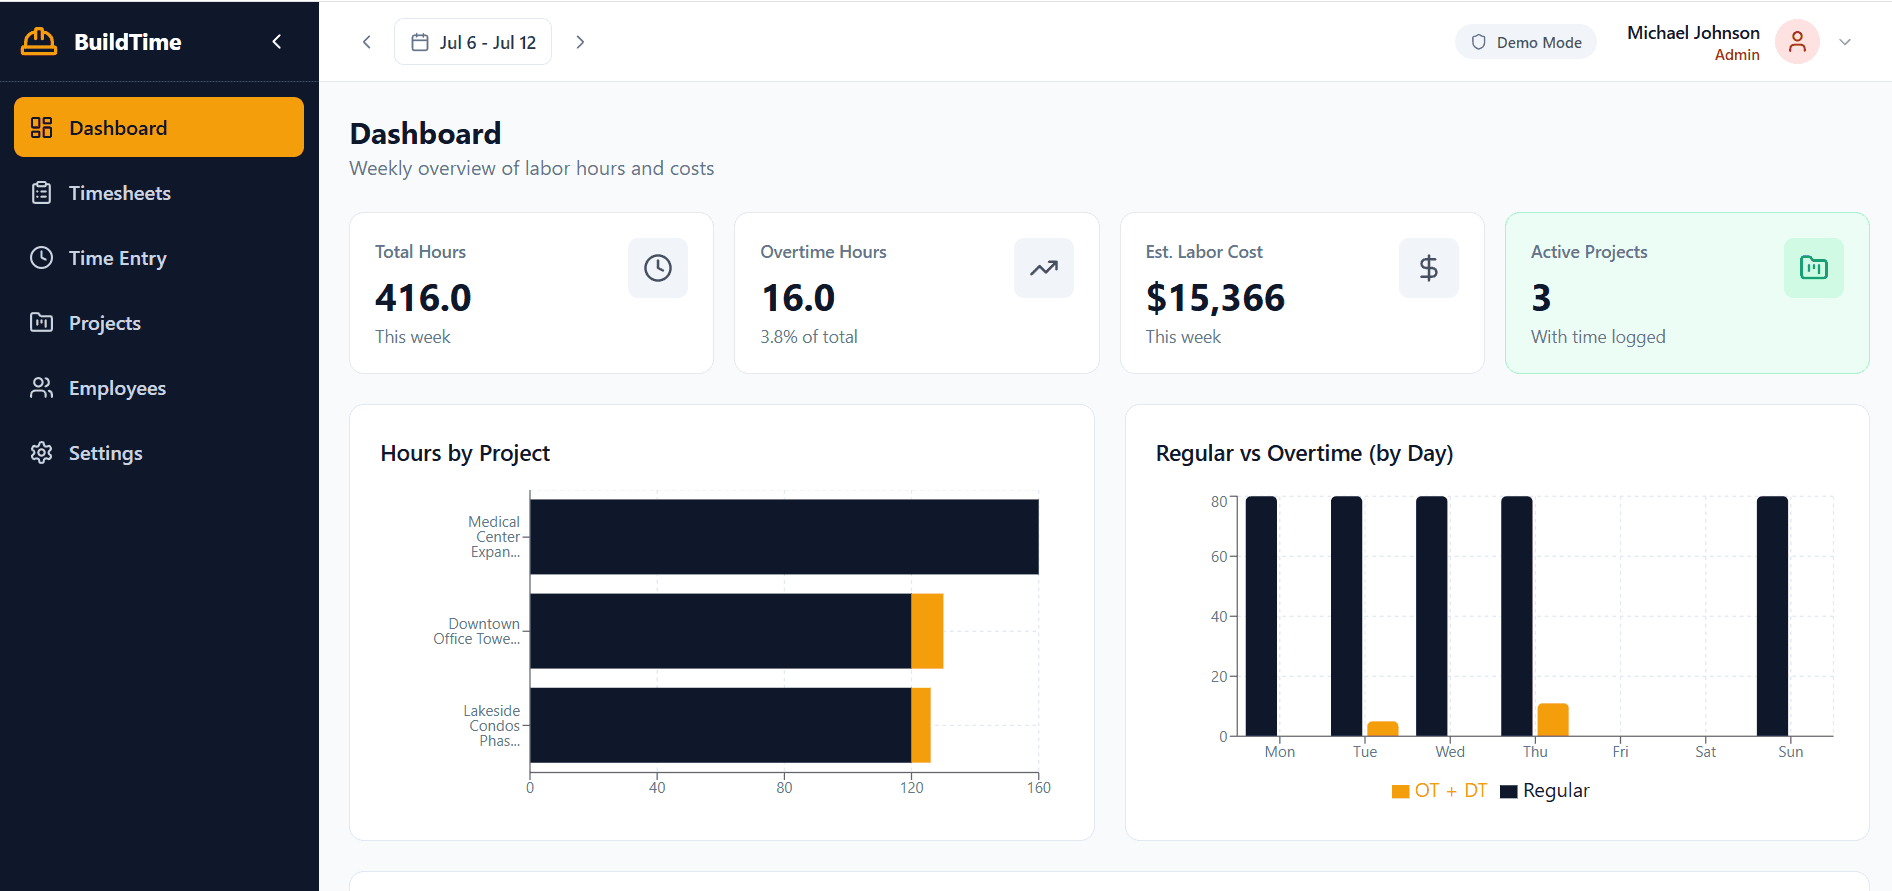Click the BuildTime hard hat logo
1892x891 pixels.
point(39,42)
